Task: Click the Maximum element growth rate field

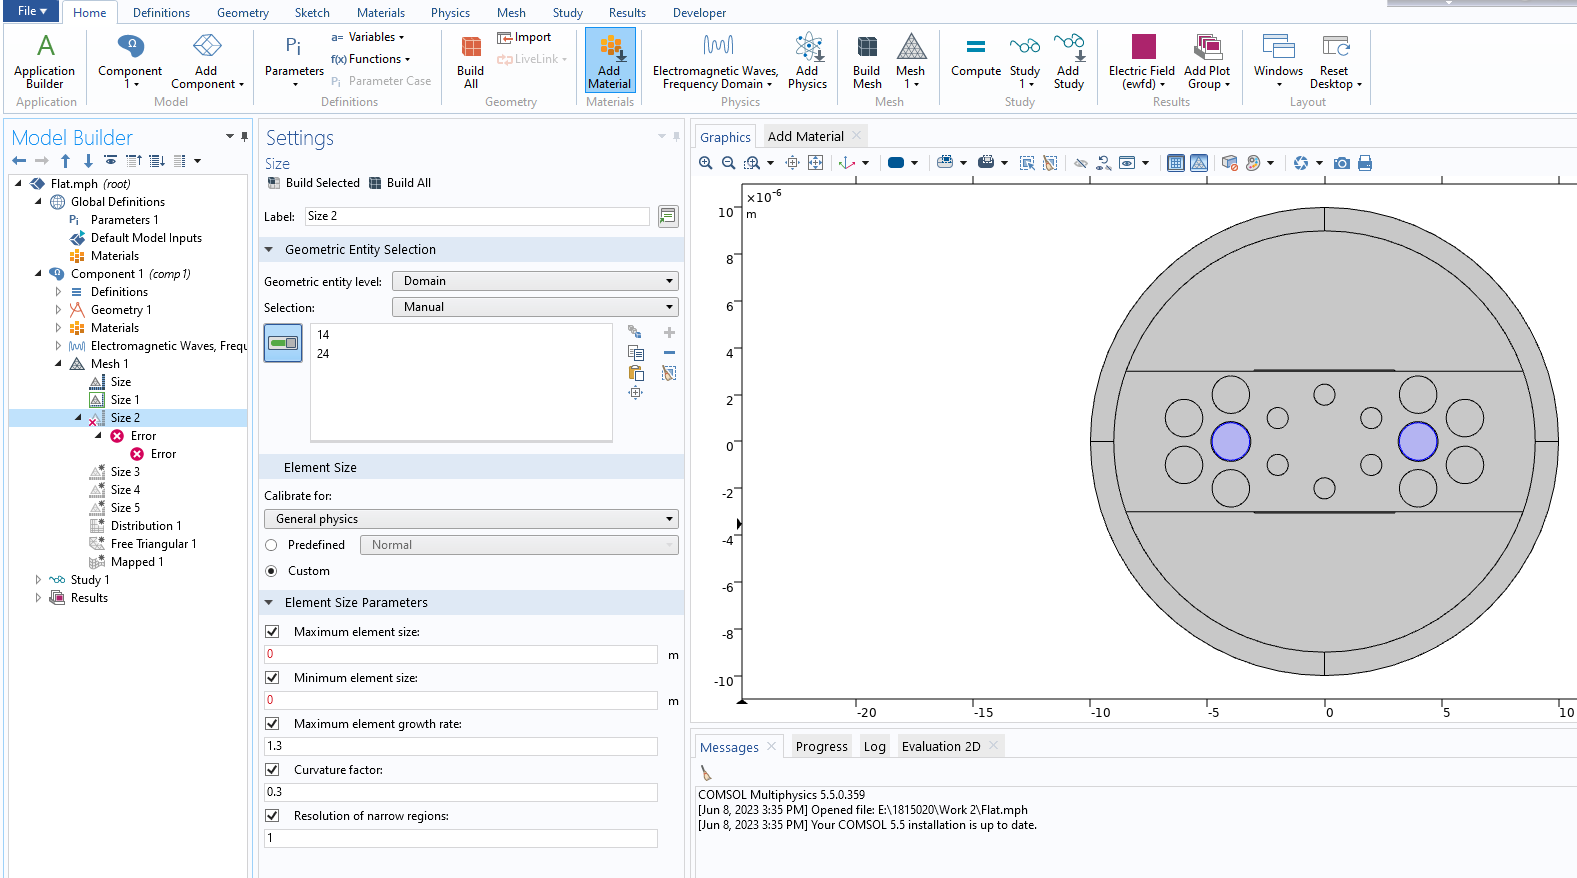Action: click(x=460, y=746)
